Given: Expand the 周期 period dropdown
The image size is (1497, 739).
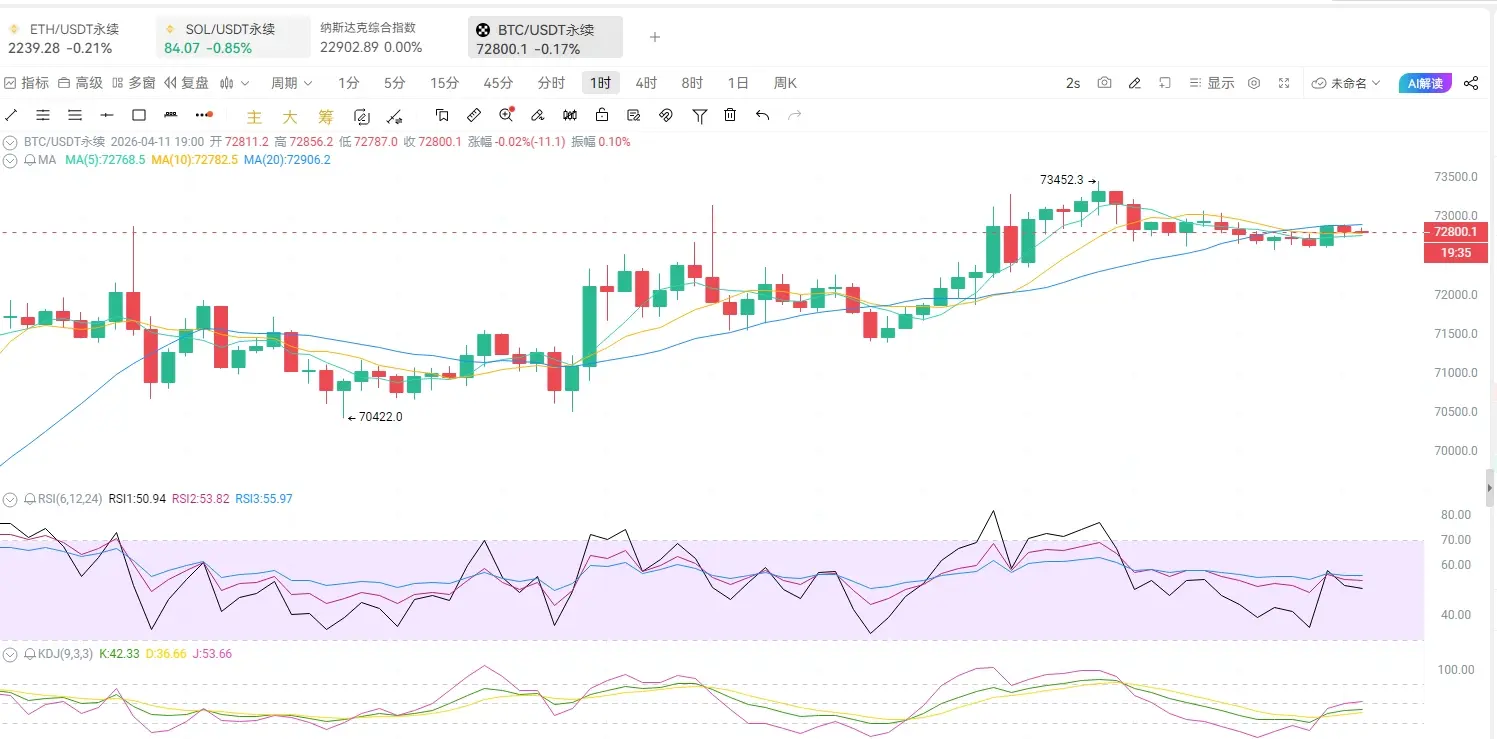Looking at the screenshot, I should click(292, 83).
